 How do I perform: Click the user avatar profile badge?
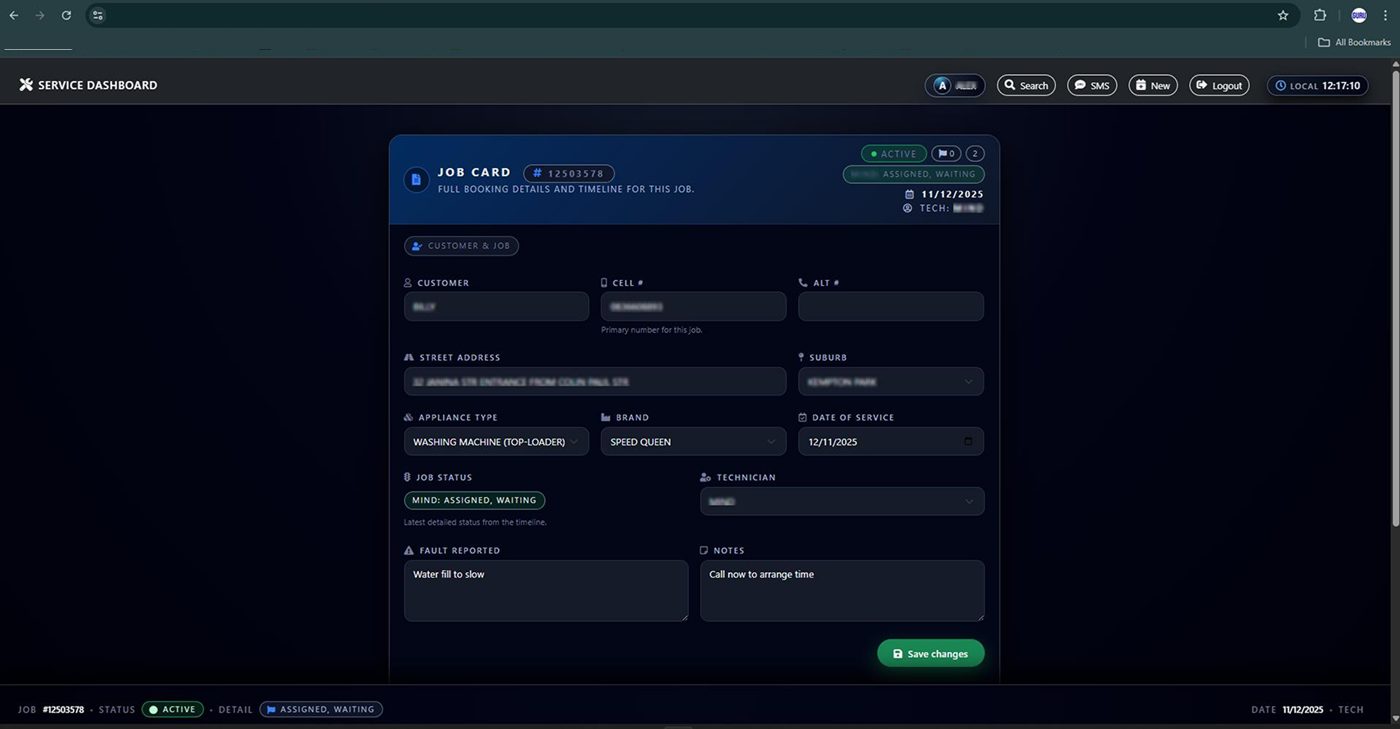click(954, 86)
